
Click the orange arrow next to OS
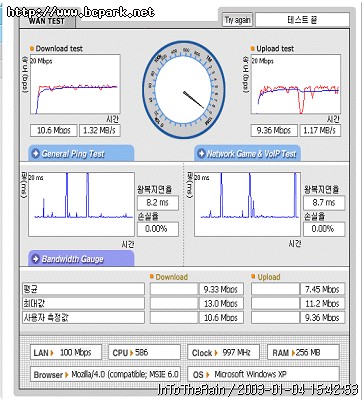[208, 375]
